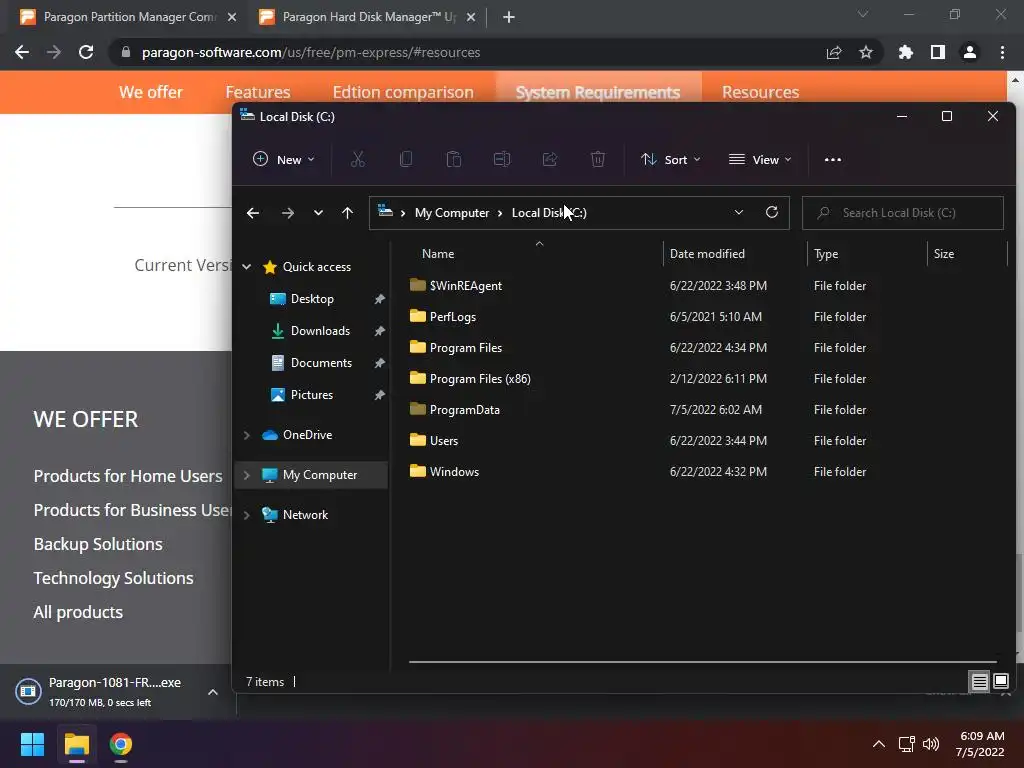Collapse the Quick access tree node
Viewport: 1024px width, 768px height.
coord(247,266)
